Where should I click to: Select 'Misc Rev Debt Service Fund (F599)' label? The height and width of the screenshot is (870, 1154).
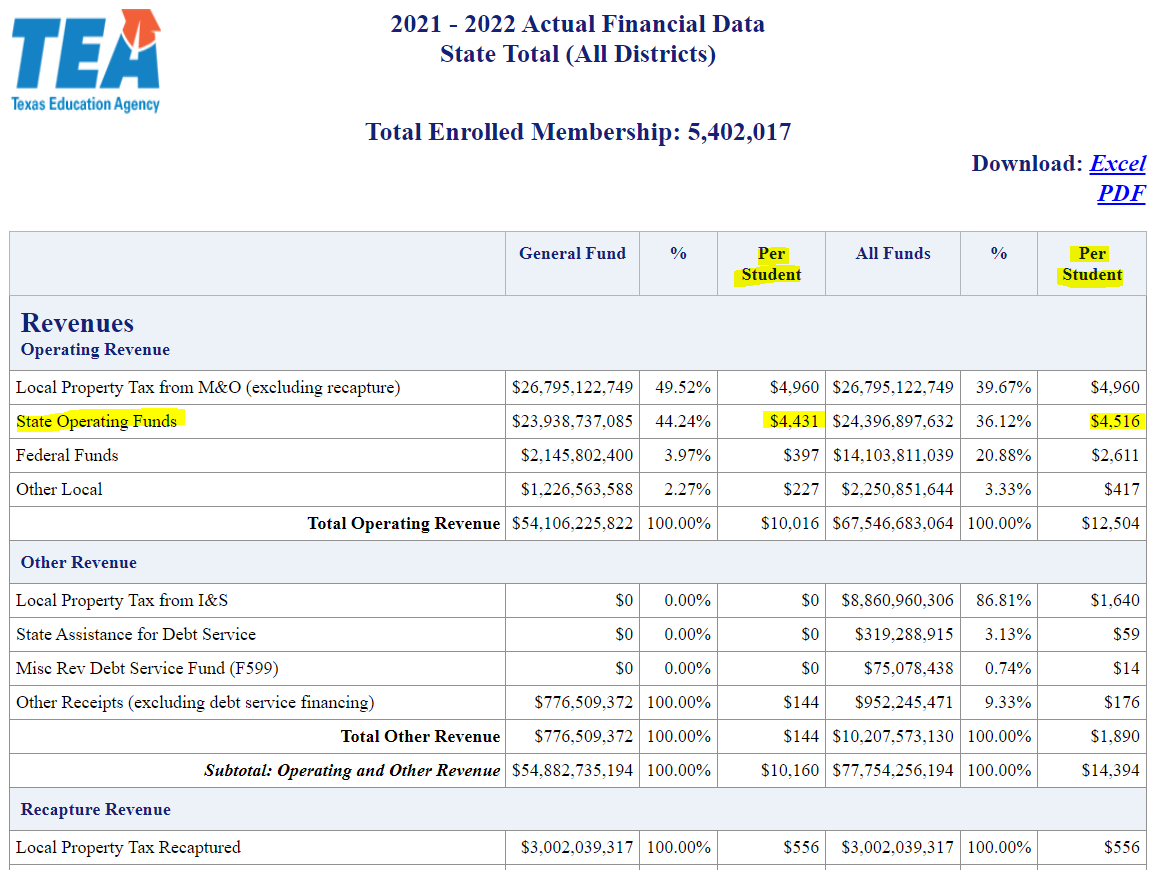coord(147,668)
